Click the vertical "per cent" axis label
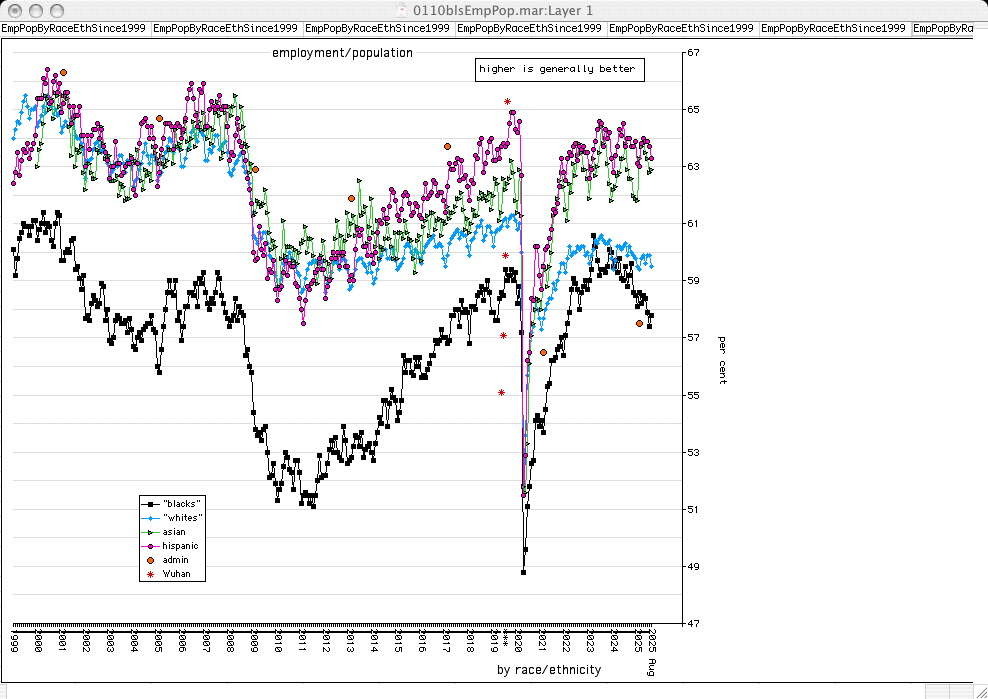988x699 pixels. coord(721,360)
